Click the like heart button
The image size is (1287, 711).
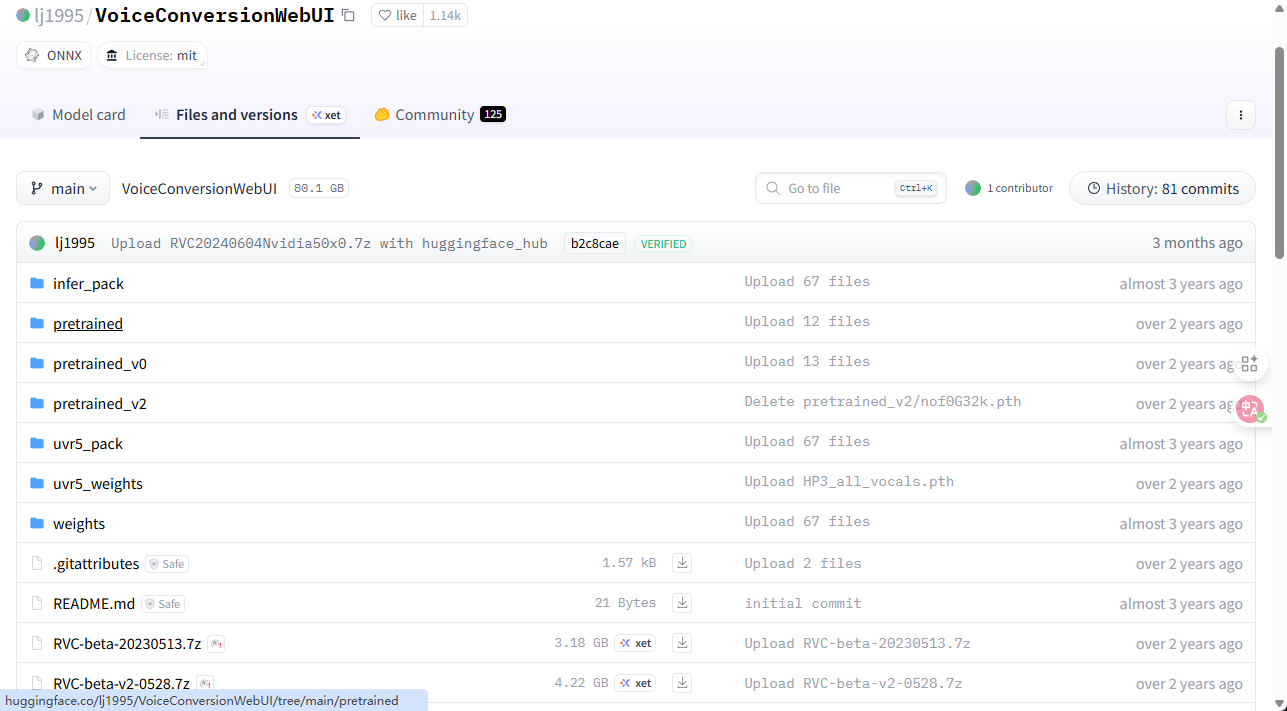tap(397, 15)
